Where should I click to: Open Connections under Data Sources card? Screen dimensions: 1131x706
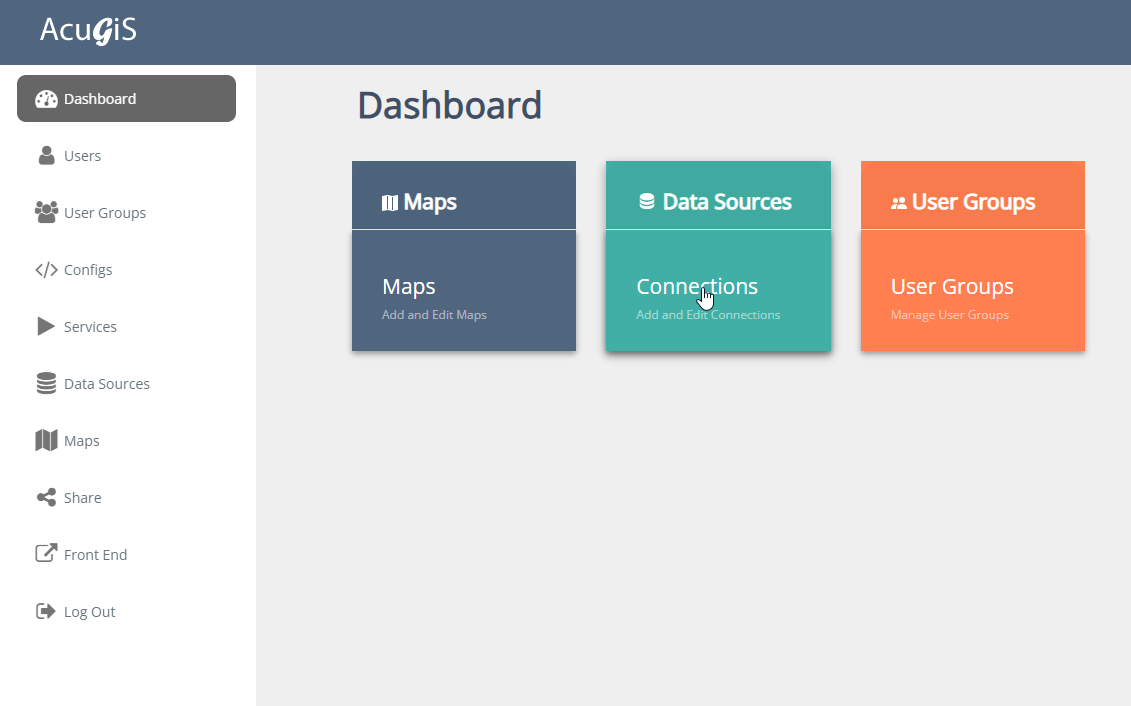click(x=697, y=287)
